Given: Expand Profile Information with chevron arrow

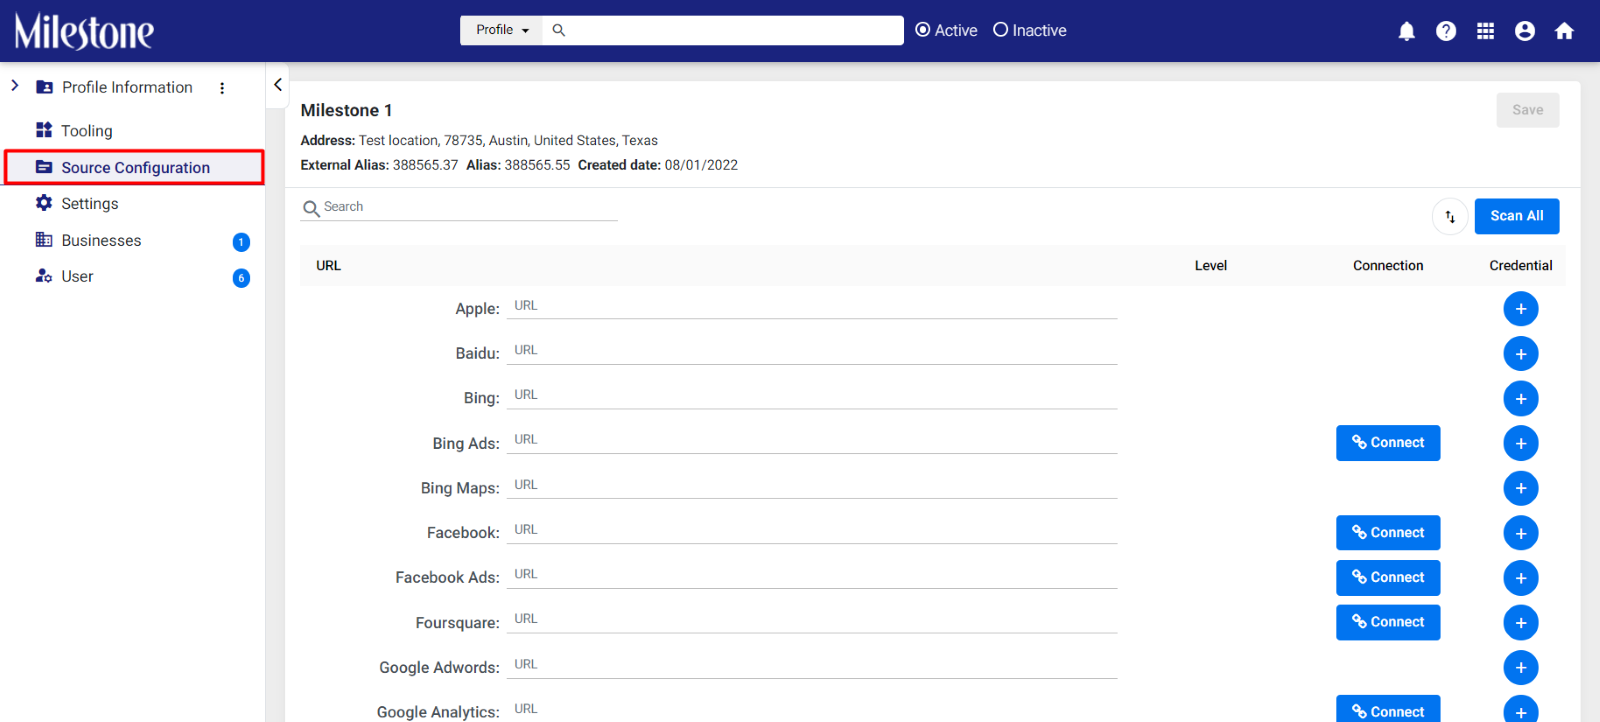Looking at the screenshot, I should [x=15, y=86].
